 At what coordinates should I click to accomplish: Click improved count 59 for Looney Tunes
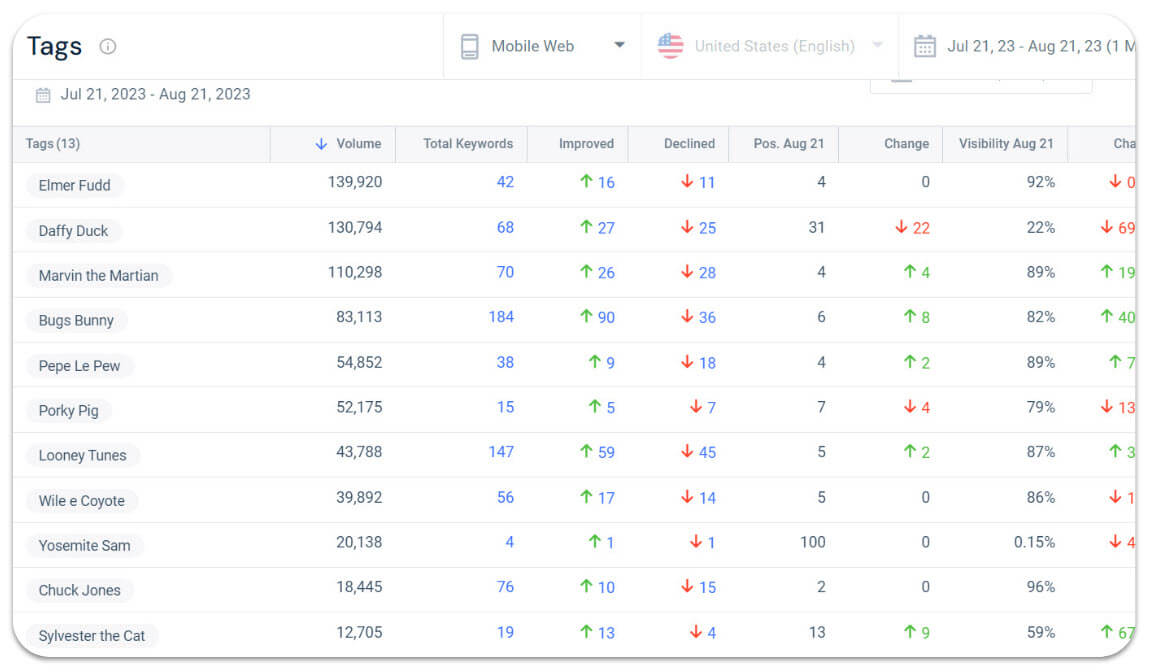coord(605,452)
